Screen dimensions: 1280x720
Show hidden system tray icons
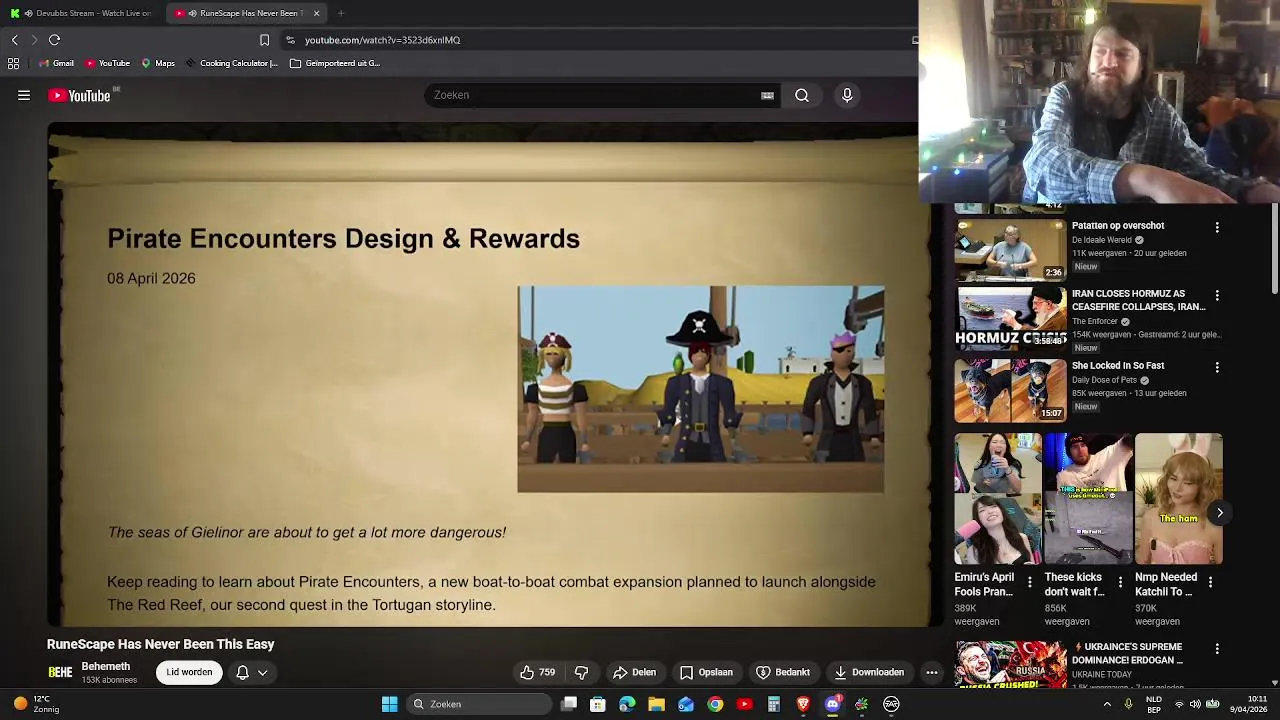click(1107, 704)
